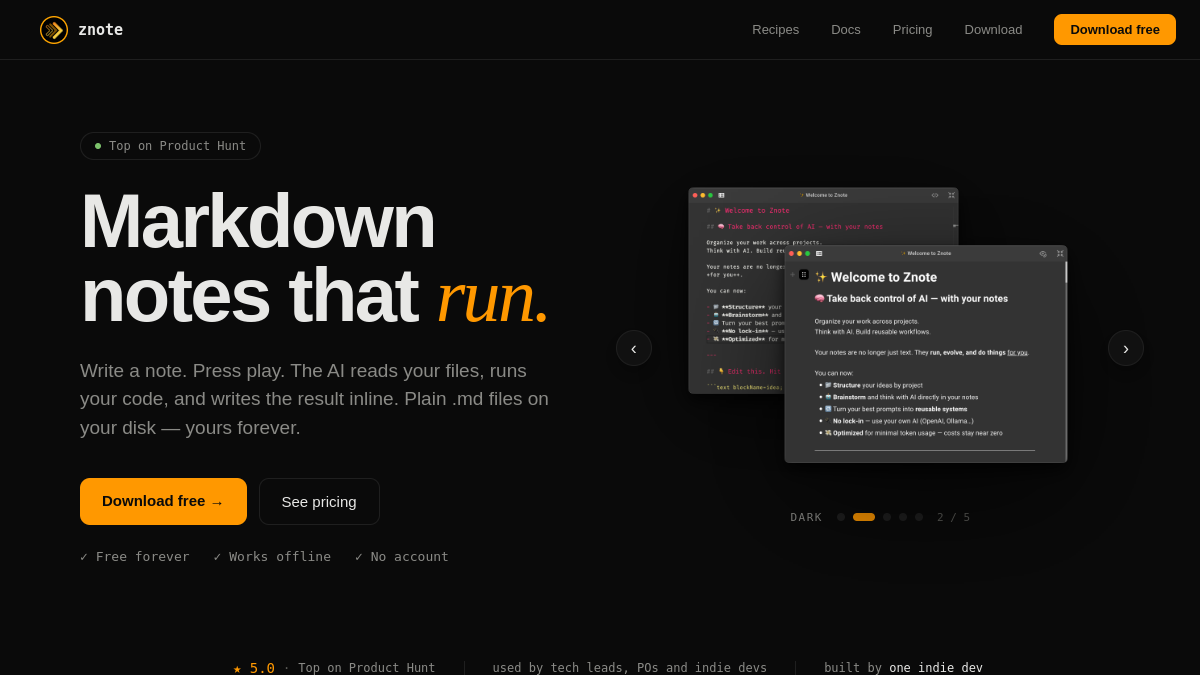Click the hero Download free button

[x=163, y=501]
